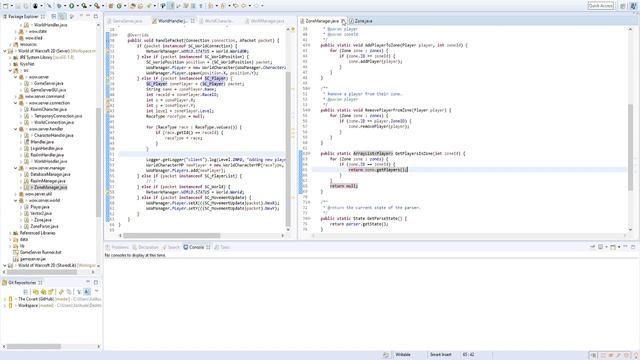Switch to the WorldHandler.java editor tab

pos(172,20)
